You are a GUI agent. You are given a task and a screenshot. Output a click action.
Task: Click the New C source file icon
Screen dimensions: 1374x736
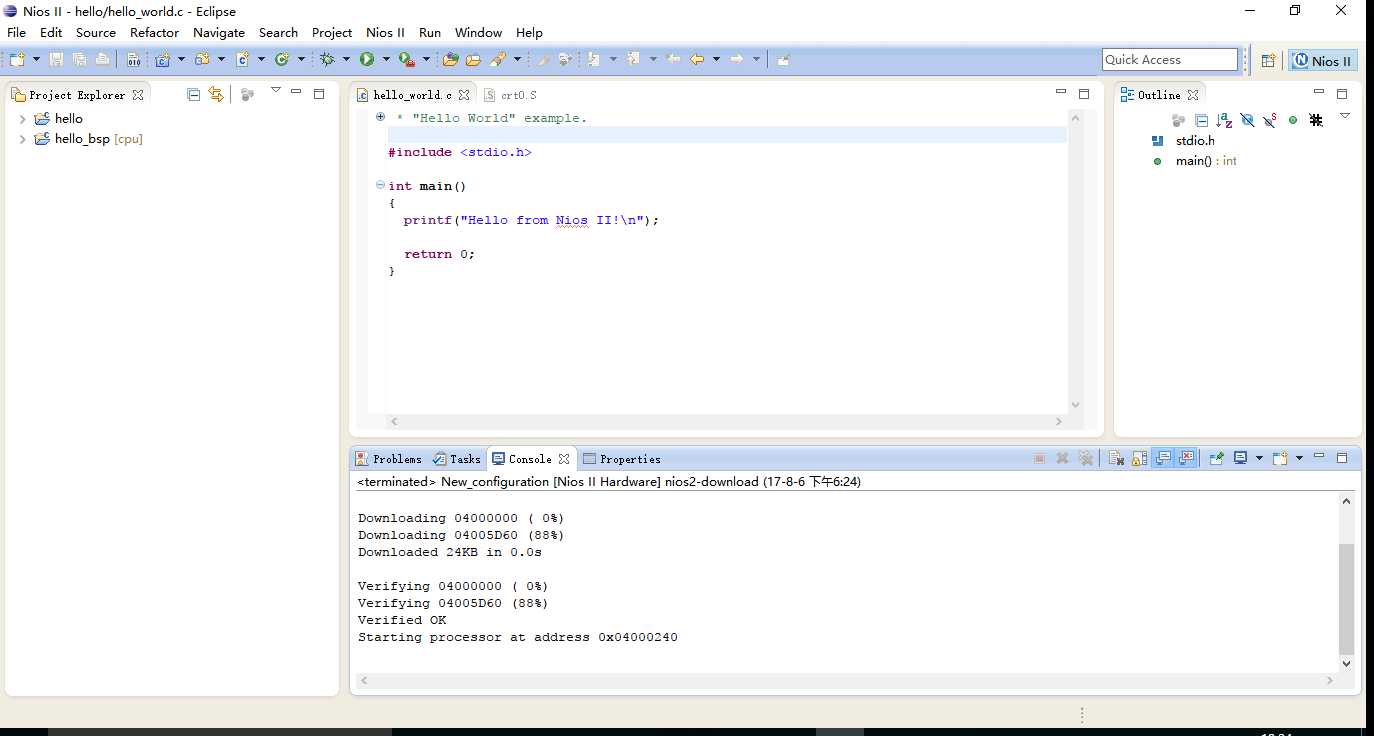pyautogui.click(x=242, y=59)
